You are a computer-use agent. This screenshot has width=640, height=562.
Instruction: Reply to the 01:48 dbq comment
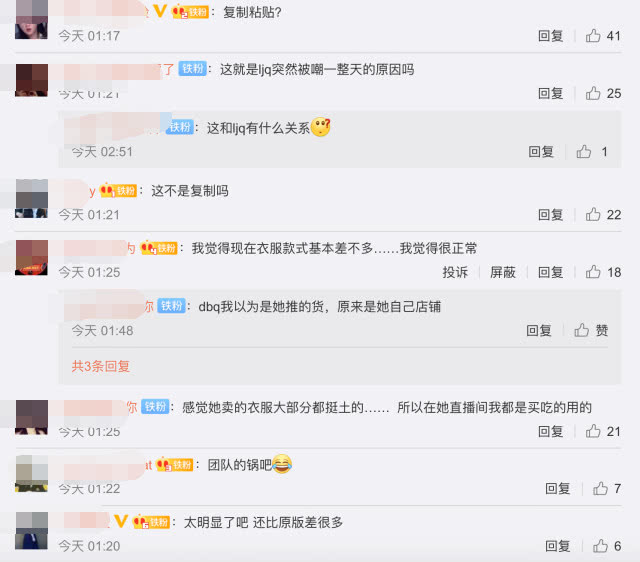[539, 330]
